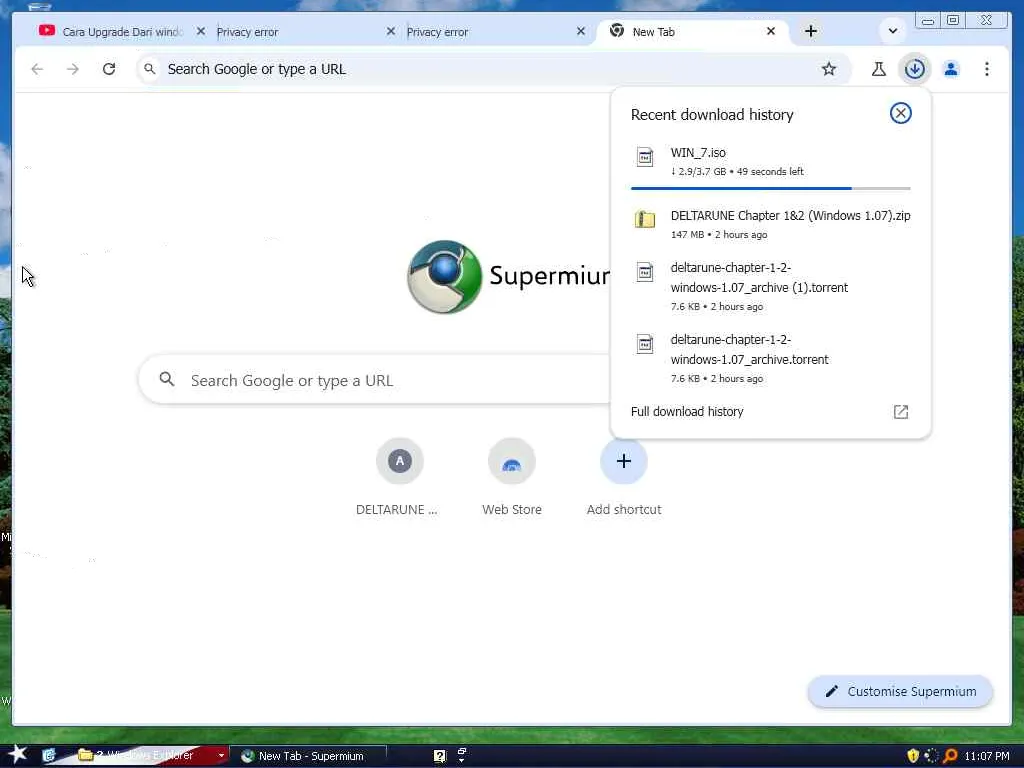Open full download history external-link icon
Screen dimensions: 1024x768
pyautogui.click(x=901, y=411)
